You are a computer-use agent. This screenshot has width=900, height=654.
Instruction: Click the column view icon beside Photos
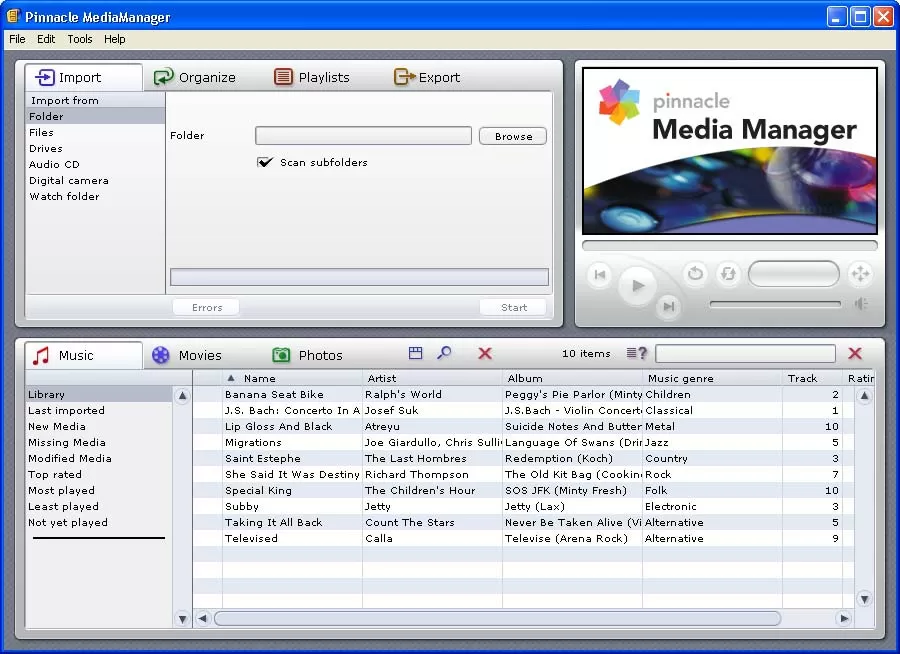click(x=416, y=353)
